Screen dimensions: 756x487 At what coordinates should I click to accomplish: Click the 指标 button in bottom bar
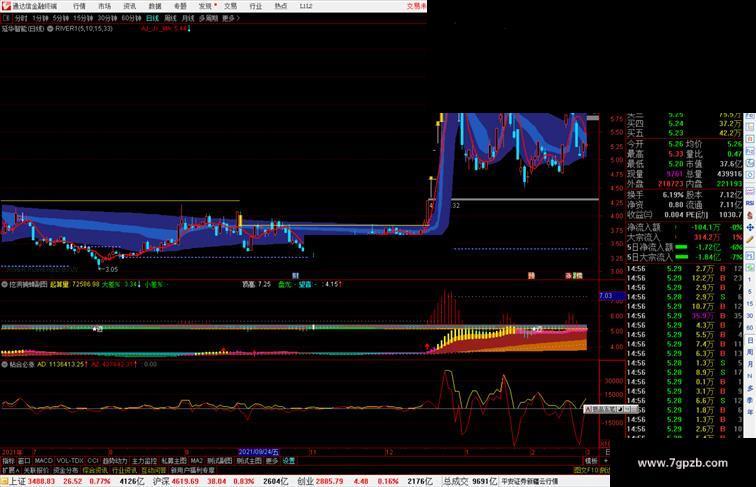click(8, 461)
